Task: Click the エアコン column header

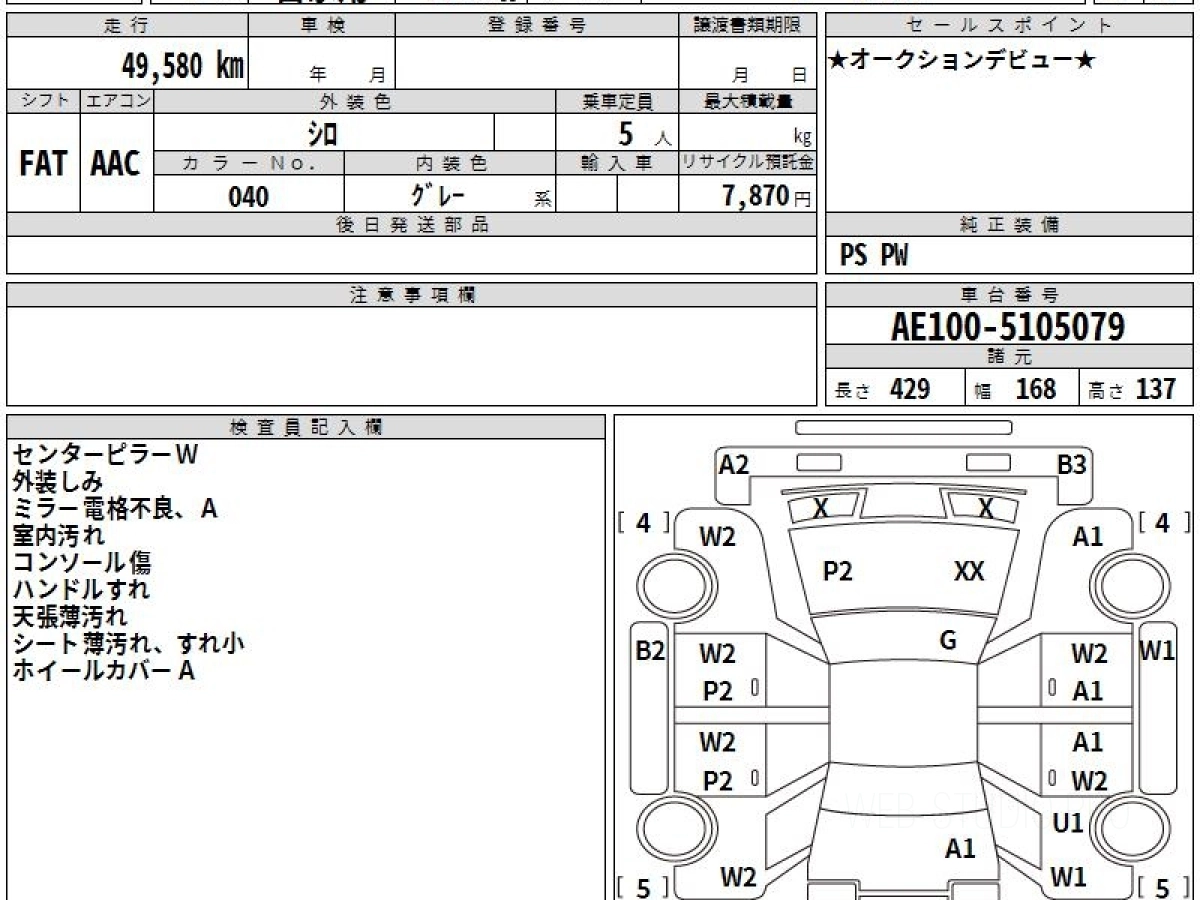Action: (x=117, y=101)
